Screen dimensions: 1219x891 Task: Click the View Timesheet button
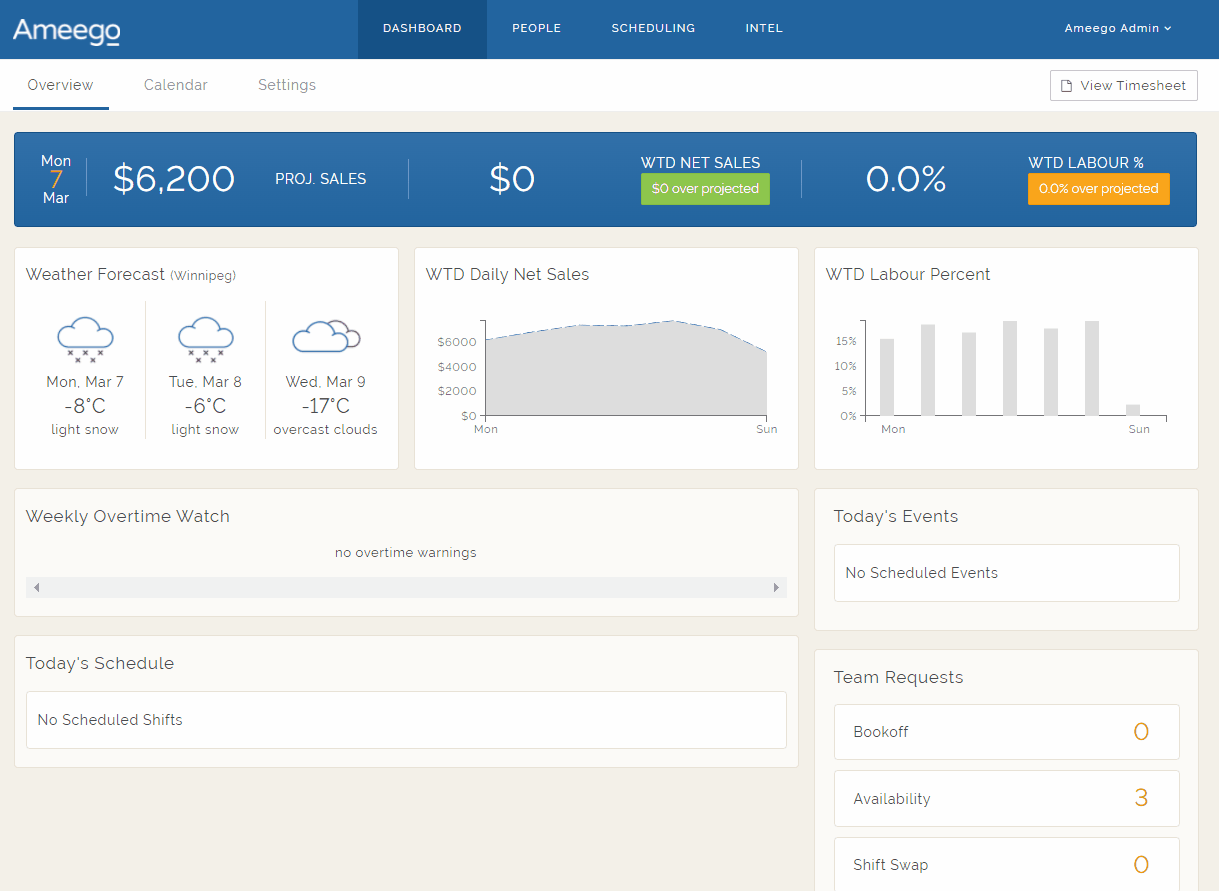click(1123, 85)
